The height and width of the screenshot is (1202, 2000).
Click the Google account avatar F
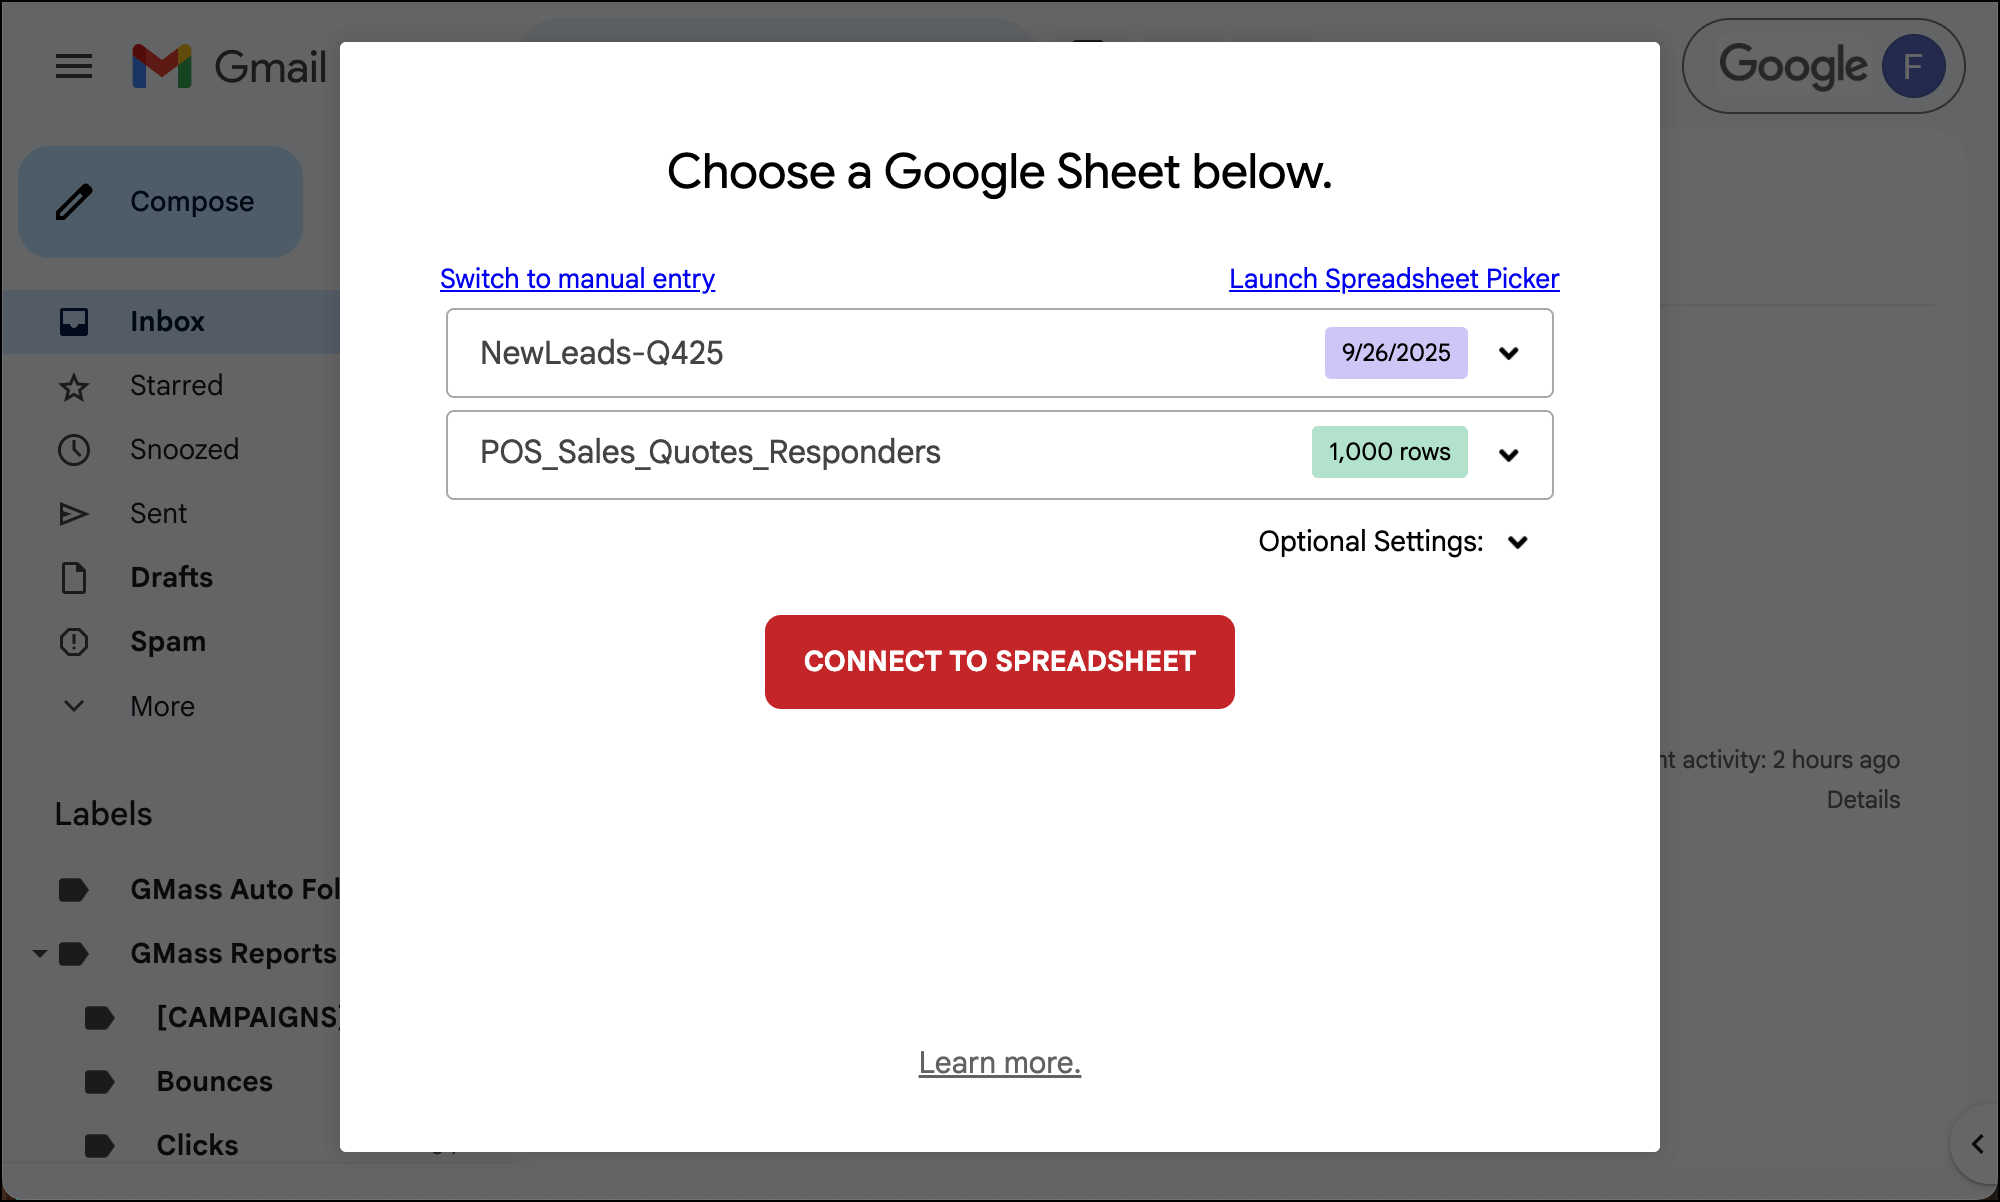click(x=1913, y=66)
